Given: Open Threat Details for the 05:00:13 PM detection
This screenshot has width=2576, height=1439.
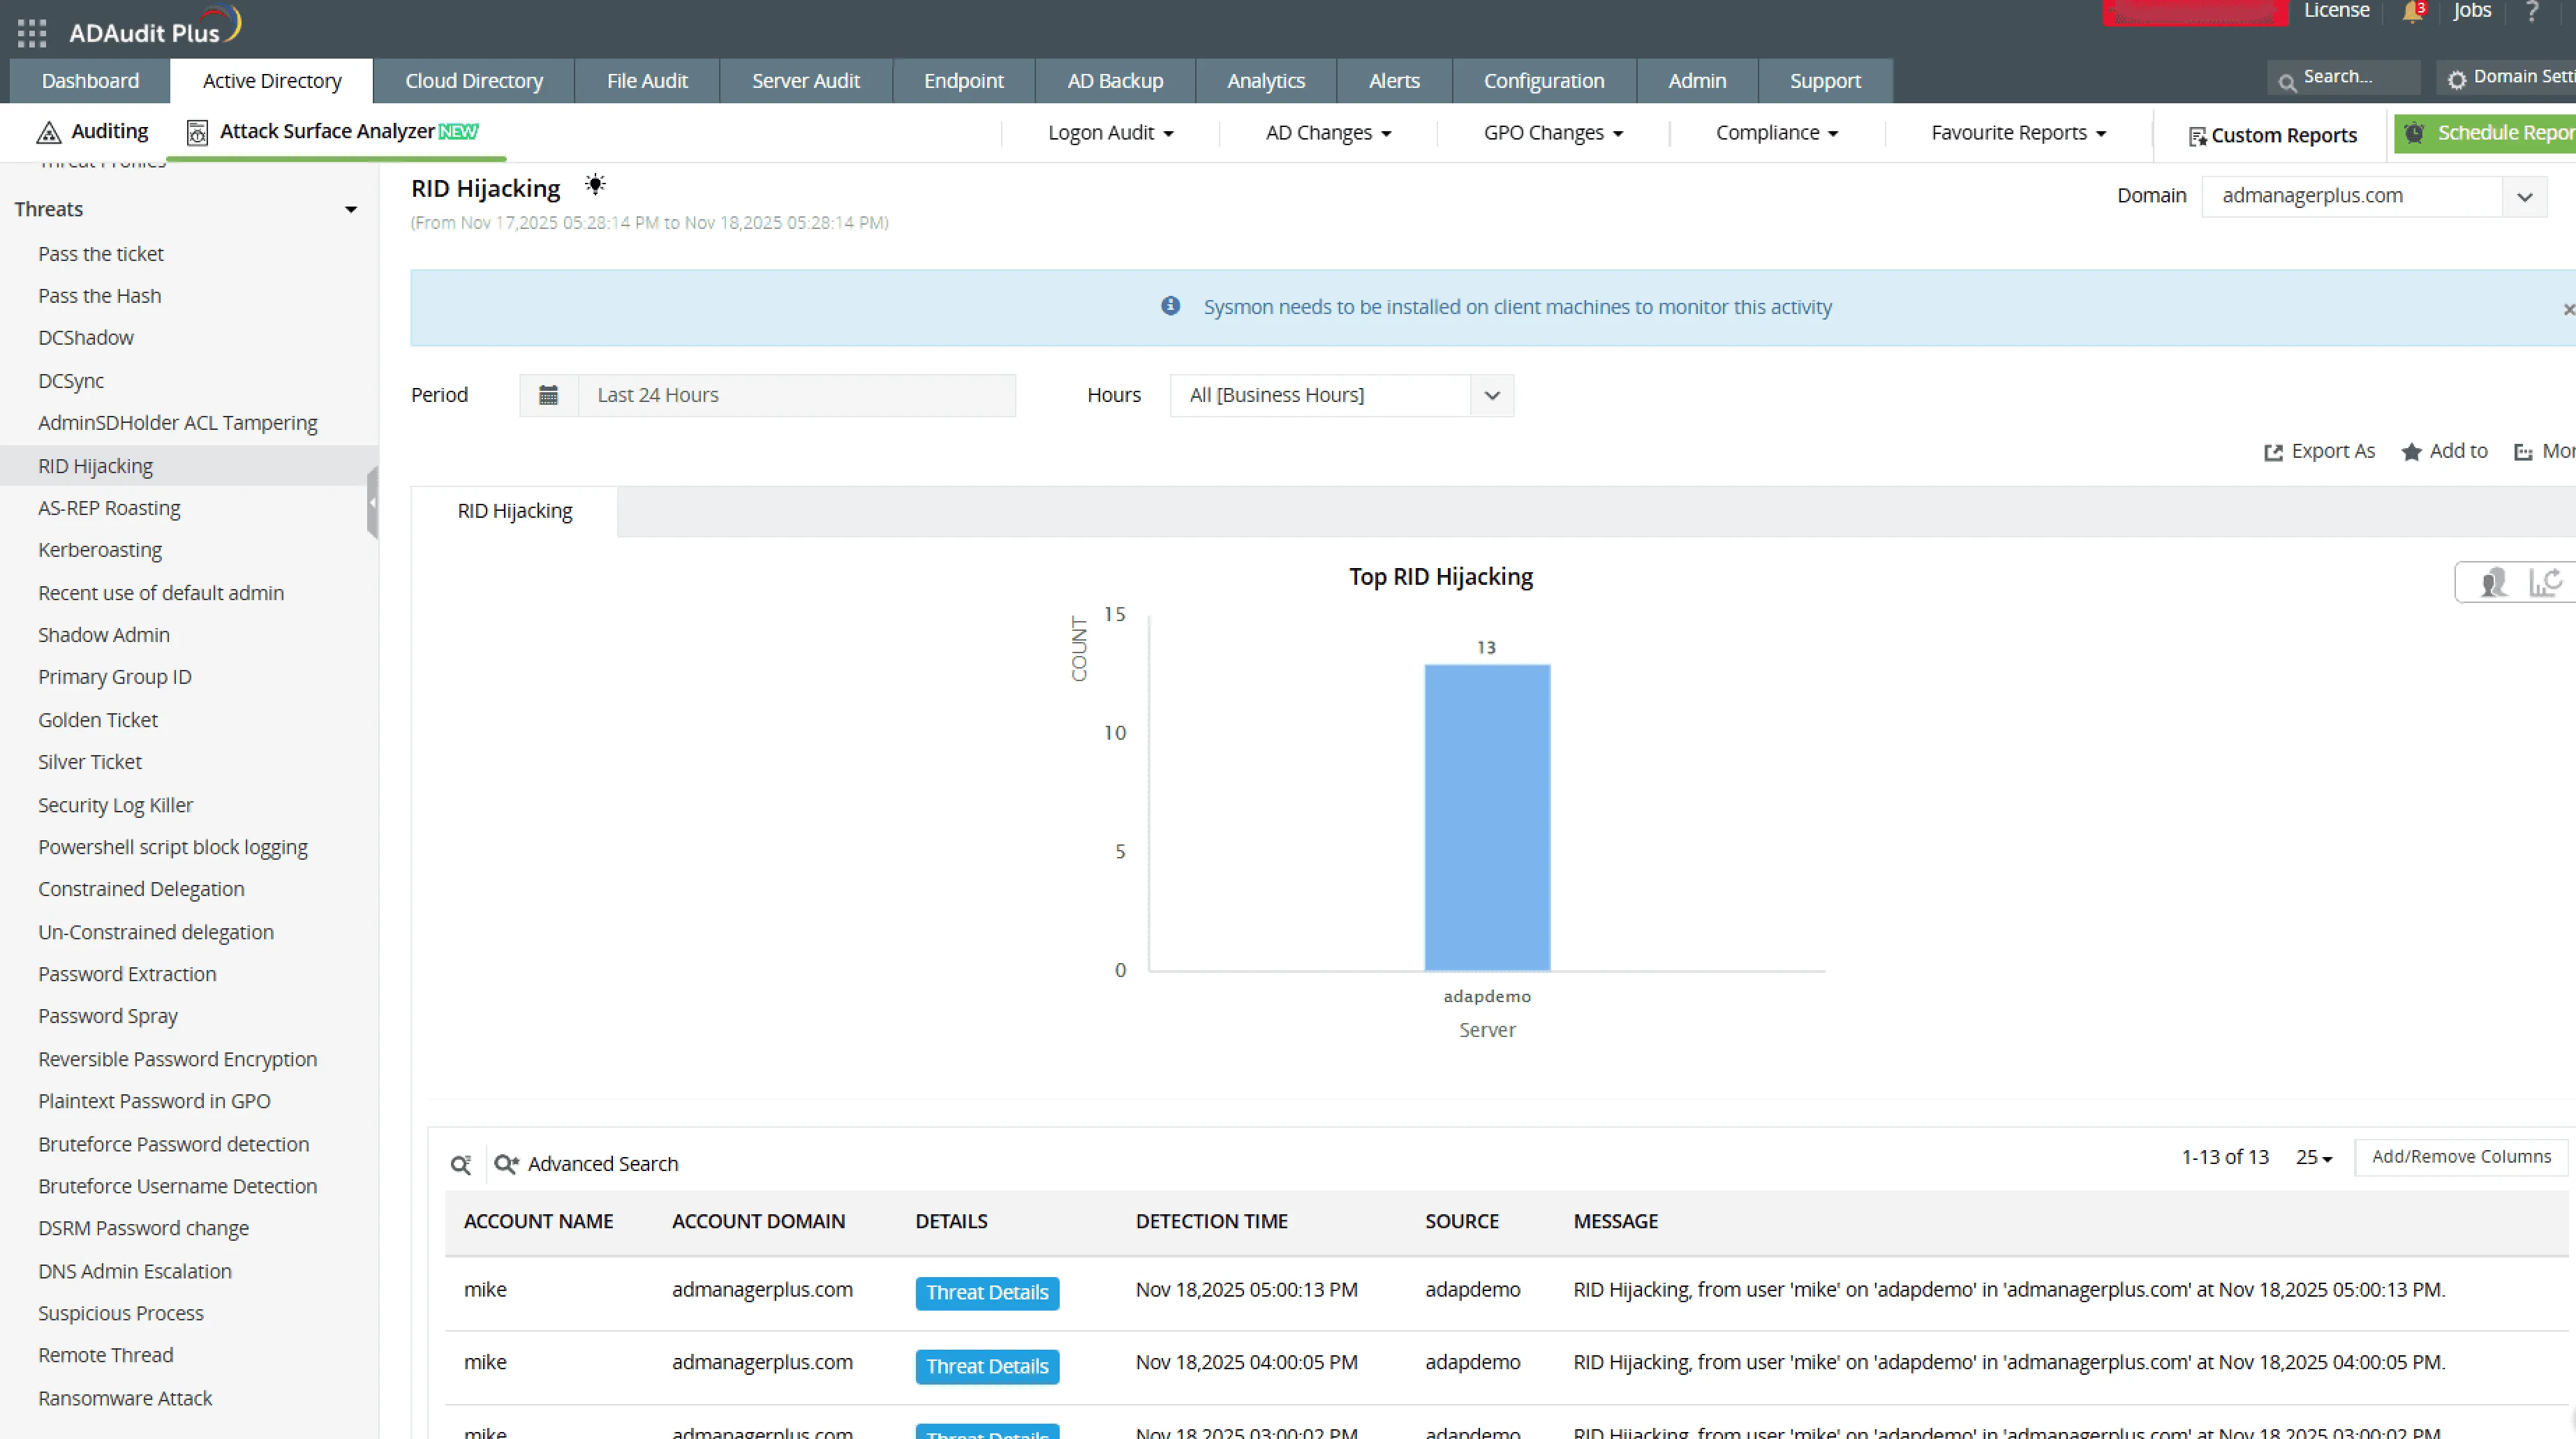Looking at the screenshot, I should coord(987,1293).
